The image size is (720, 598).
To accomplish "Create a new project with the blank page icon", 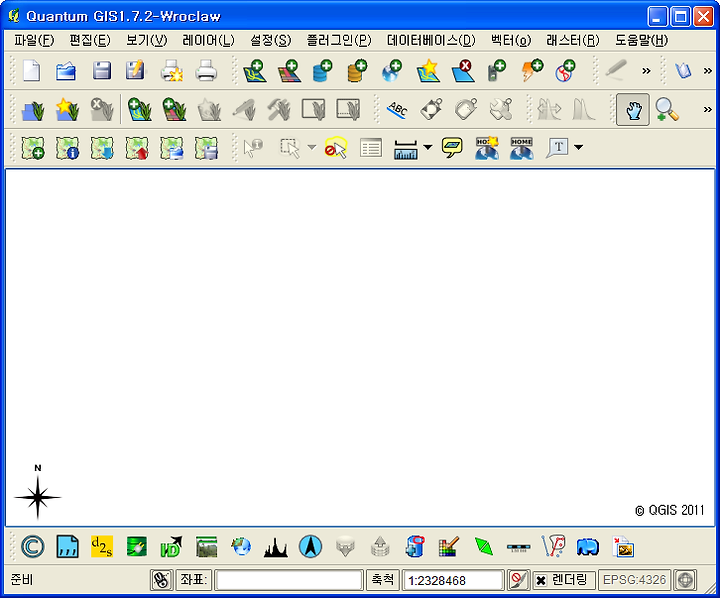I will 31,71.
